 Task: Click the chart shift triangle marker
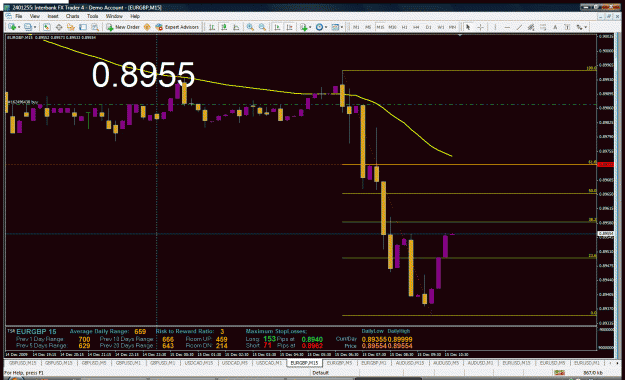(460, 35)
